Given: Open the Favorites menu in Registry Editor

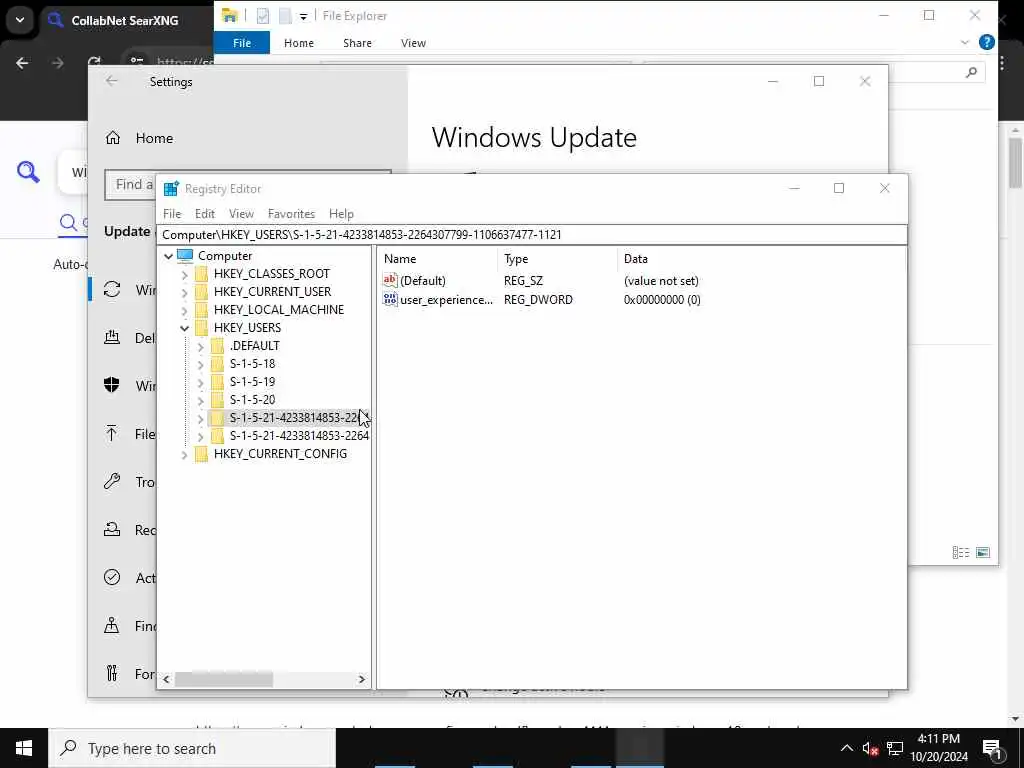Looking at the screenshot, I should (291, 214).
